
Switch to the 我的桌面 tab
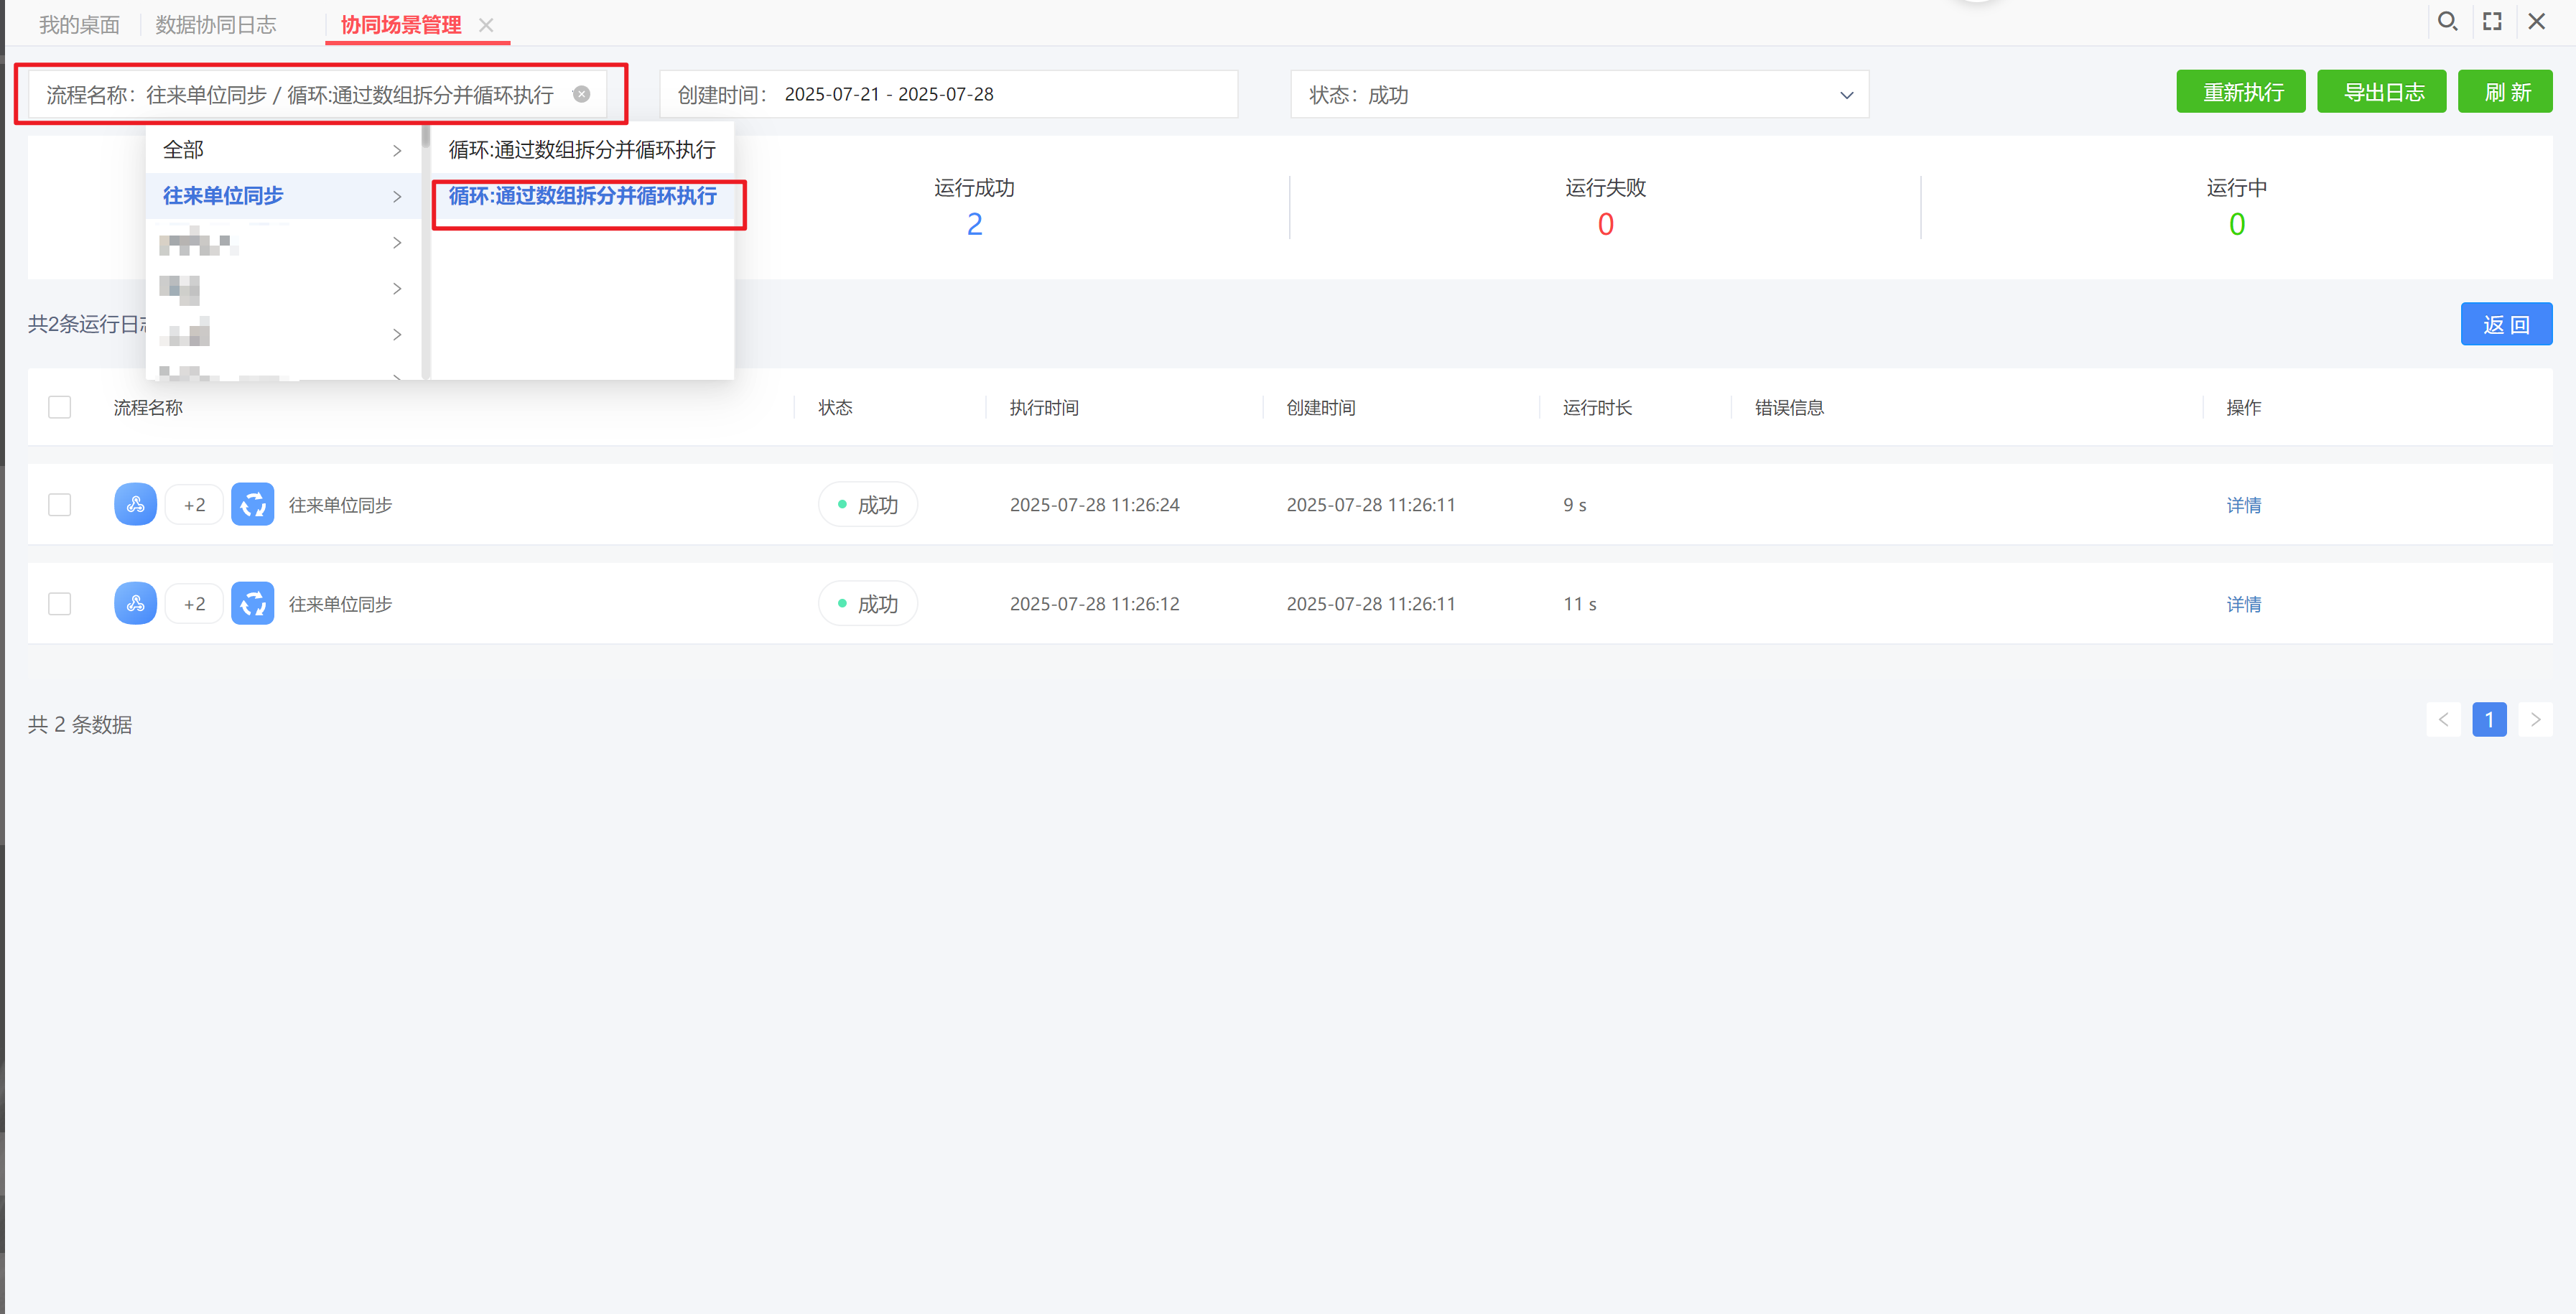click(79, 25)
